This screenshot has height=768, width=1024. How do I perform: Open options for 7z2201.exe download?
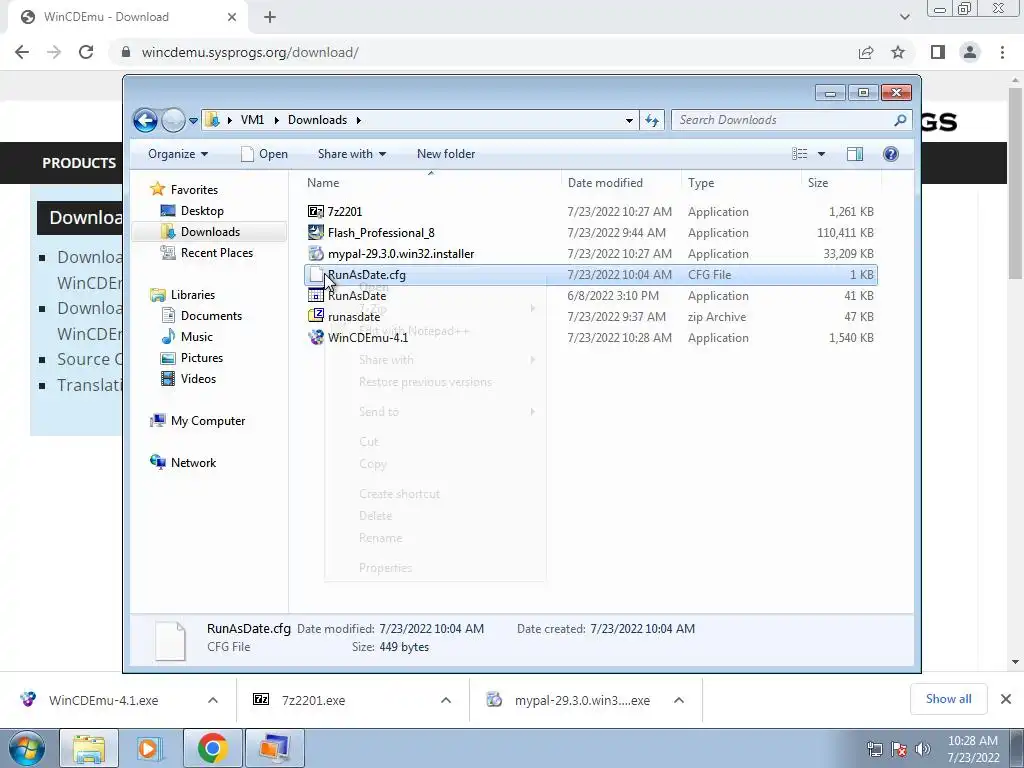tap(446, 700)
